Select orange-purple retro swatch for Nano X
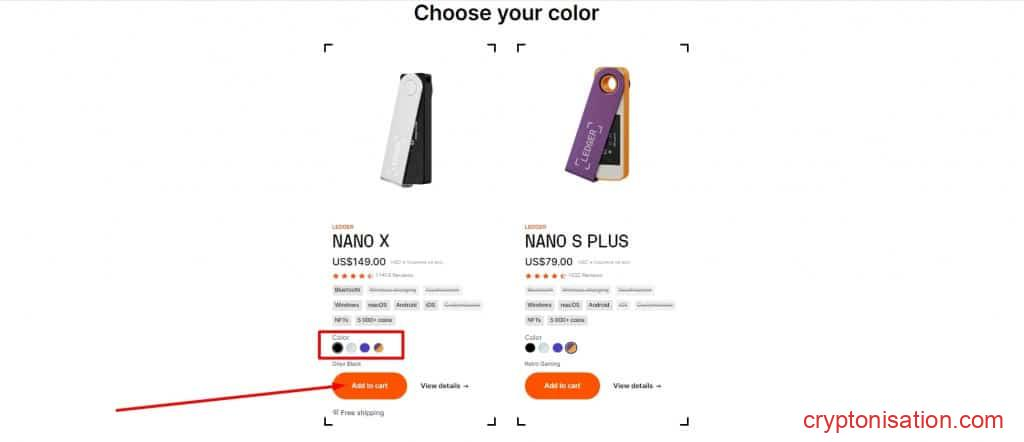 click(x=379, y=348)
